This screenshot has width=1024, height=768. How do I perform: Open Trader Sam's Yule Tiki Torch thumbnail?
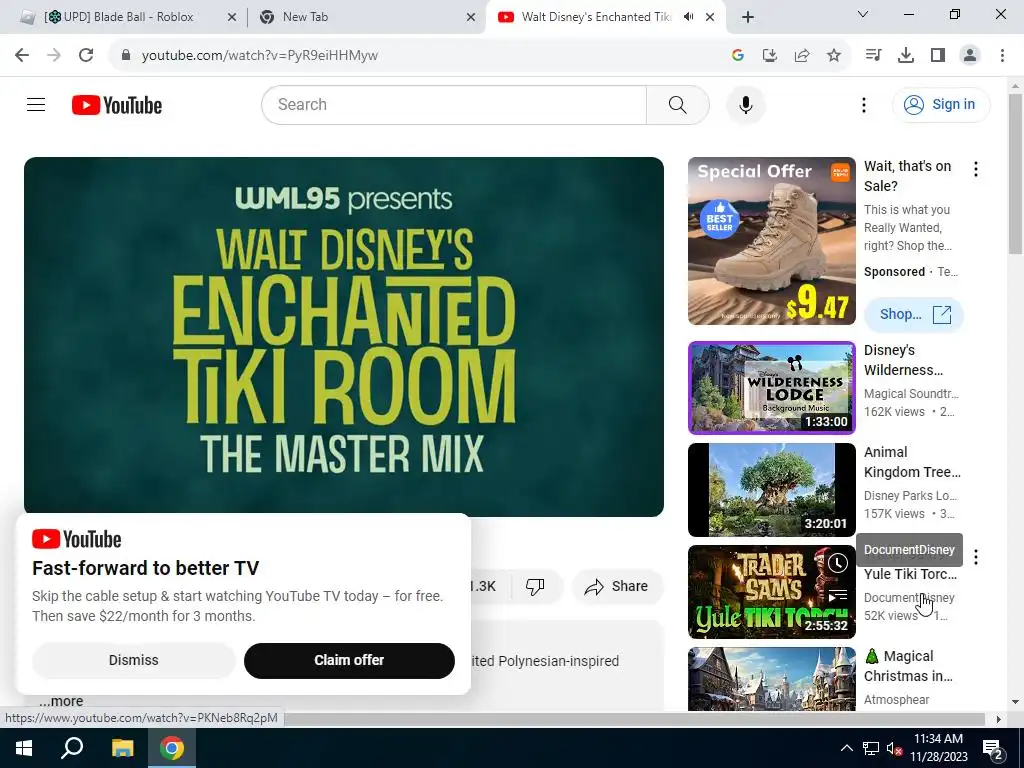coord(771,592)
